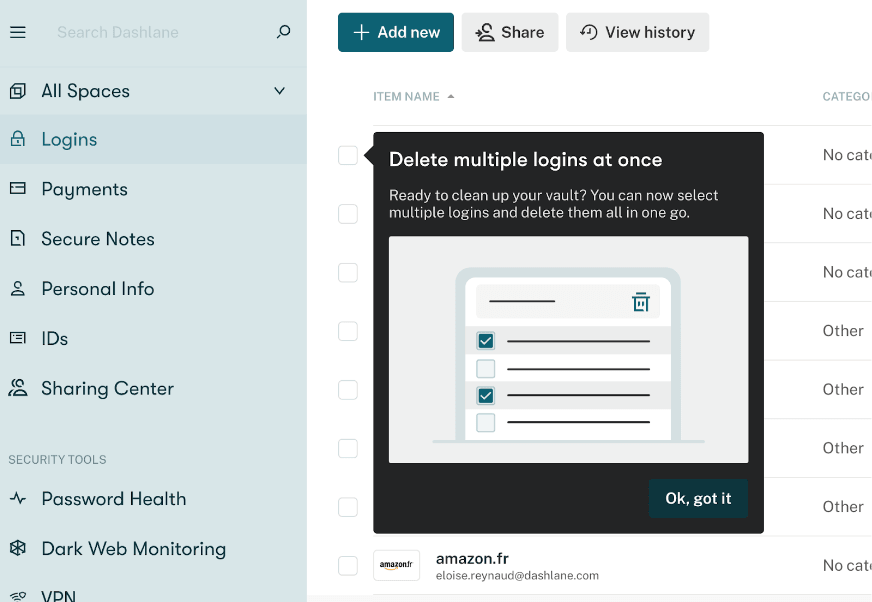Dismiss the popup with Ok, got it
Screen dimensions: 872x602
(x=698, y=498)
